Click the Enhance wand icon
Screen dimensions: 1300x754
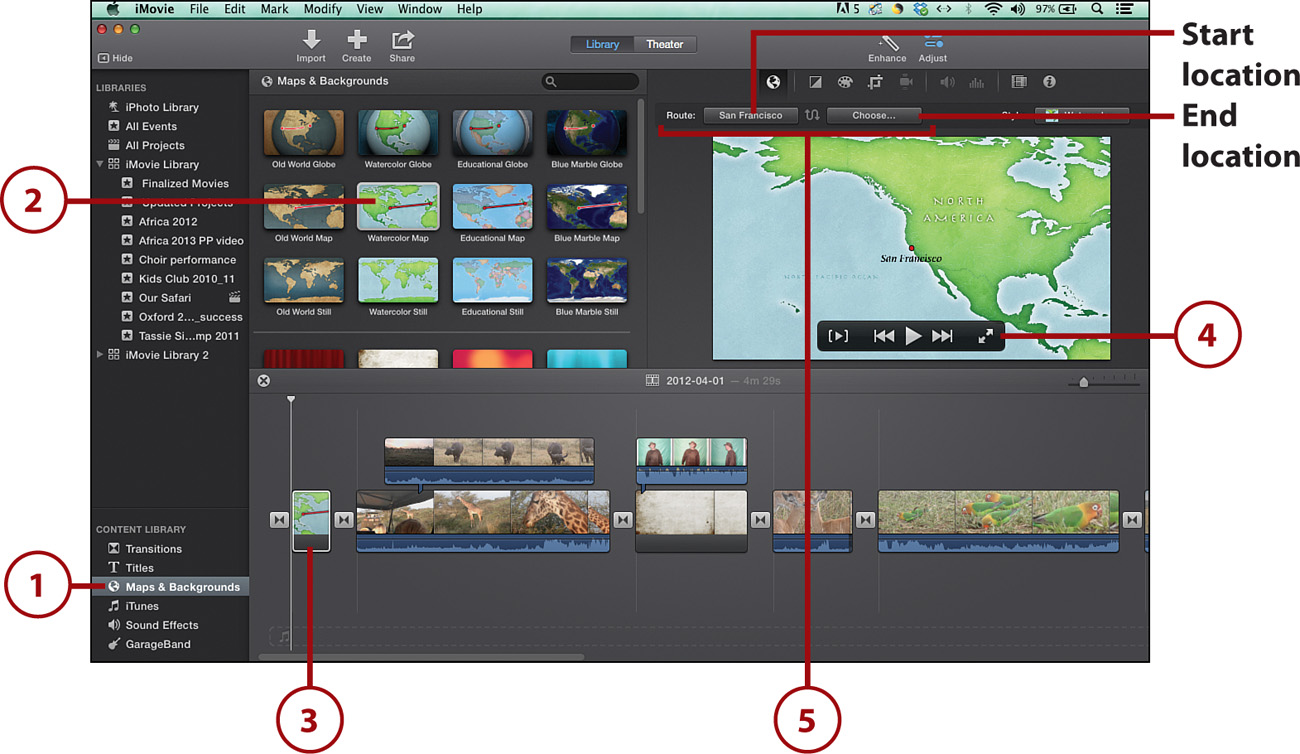point(887,43)
